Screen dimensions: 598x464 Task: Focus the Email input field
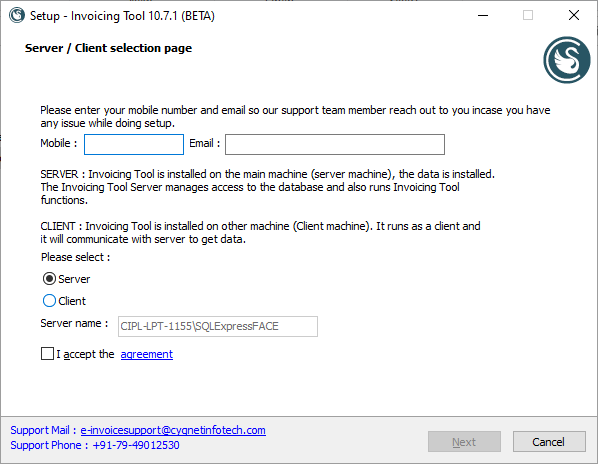coord(335,144)
